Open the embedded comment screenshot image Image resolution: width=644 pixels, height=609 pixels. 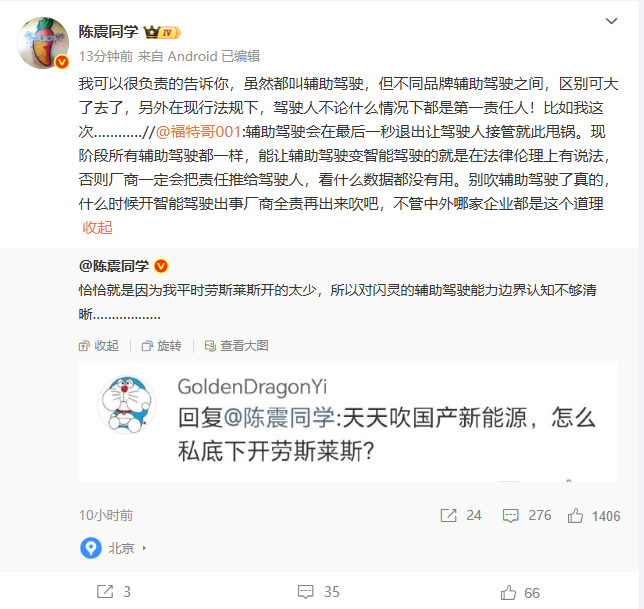tap(348, 421)
